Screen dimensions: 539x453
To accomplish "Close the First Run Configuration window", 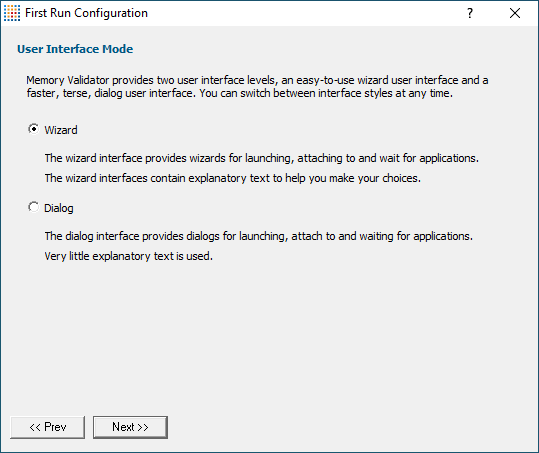I will tap(515, 13).
